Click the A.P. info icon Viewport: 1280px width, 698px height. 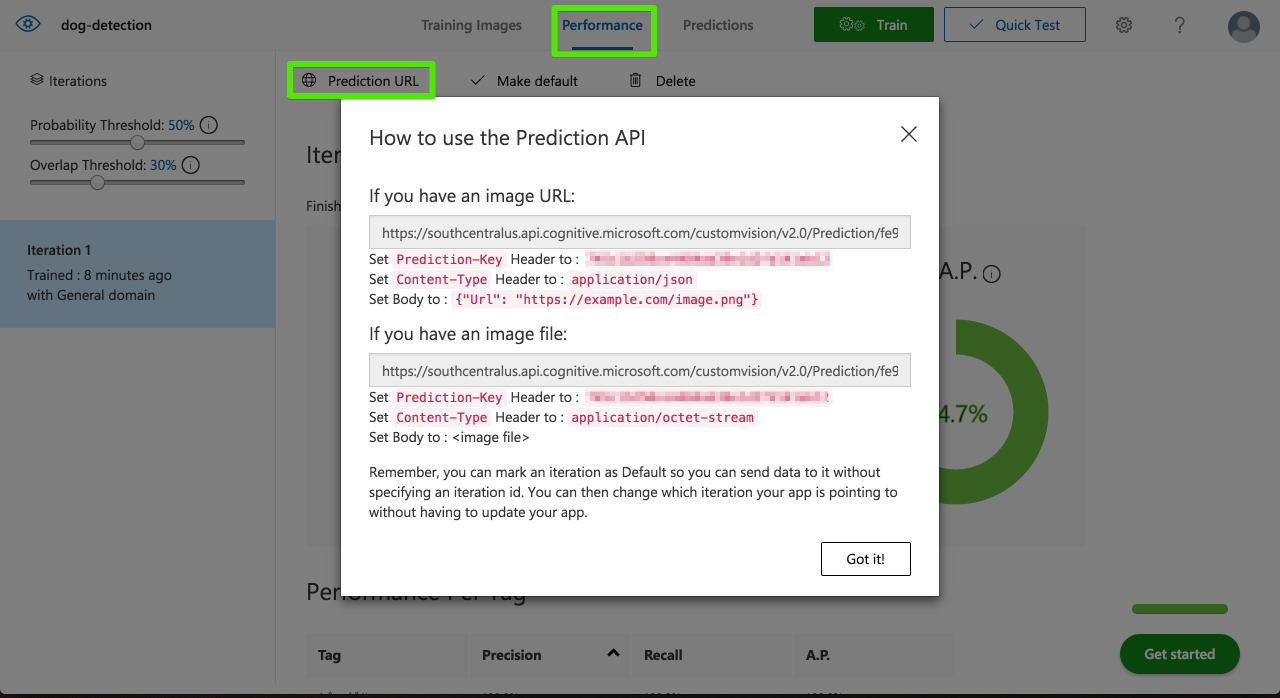(x=990, y=271)
